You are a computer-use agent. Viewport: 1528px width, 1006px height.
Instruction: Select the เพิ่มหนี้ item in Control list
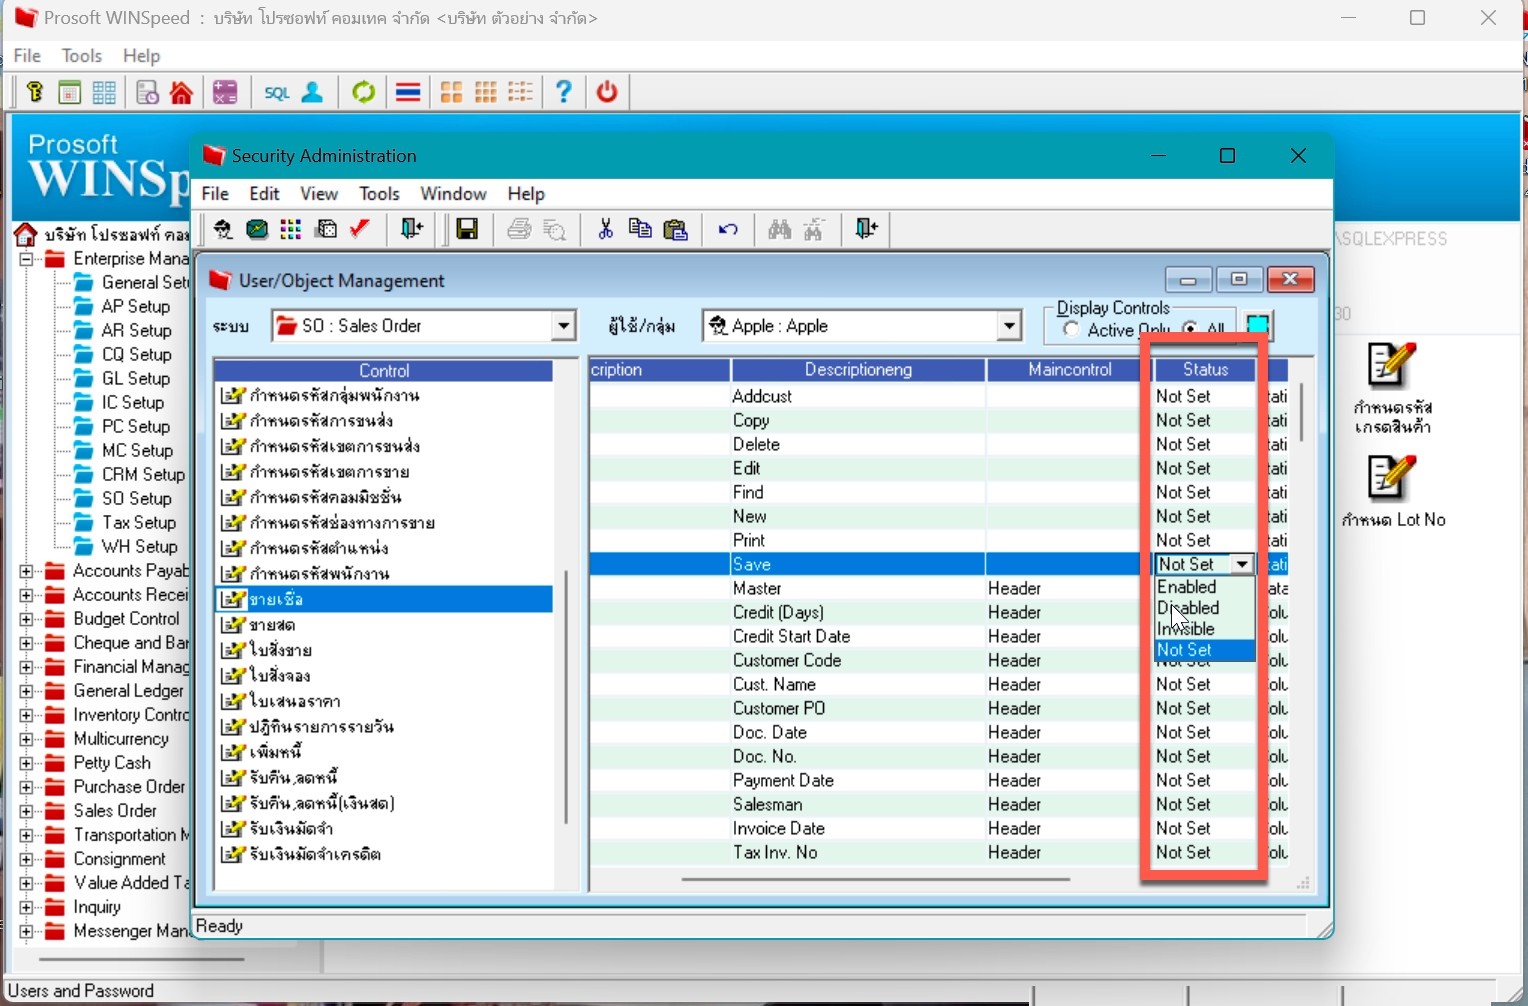(276, 753)
